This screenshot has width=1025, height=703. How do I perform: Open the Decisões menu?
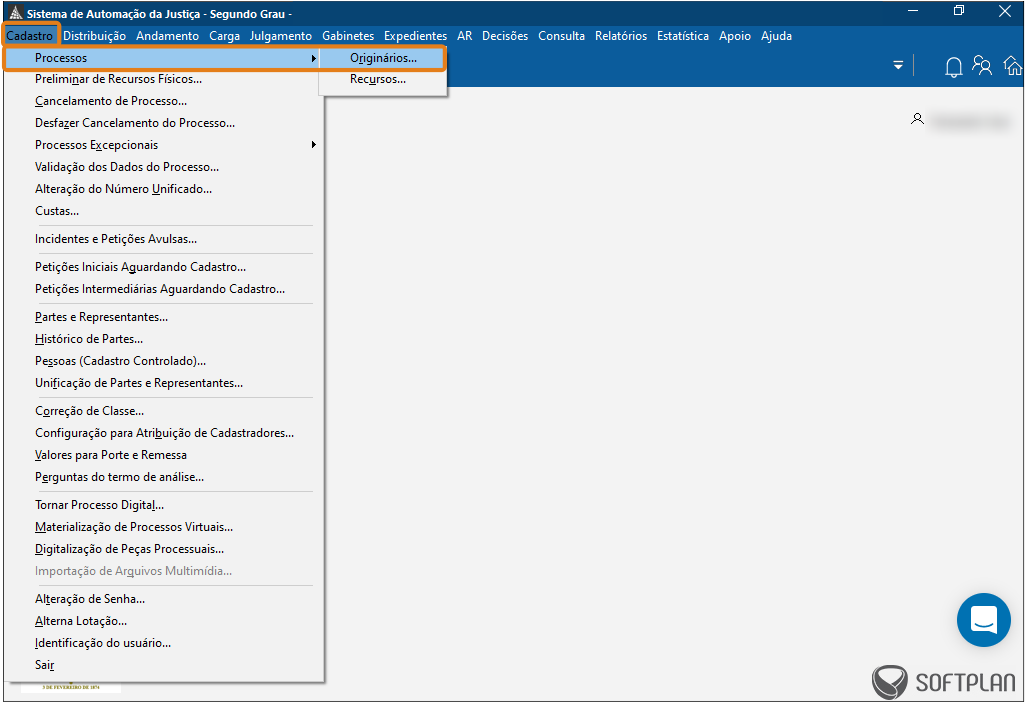[x=505, y=36]
